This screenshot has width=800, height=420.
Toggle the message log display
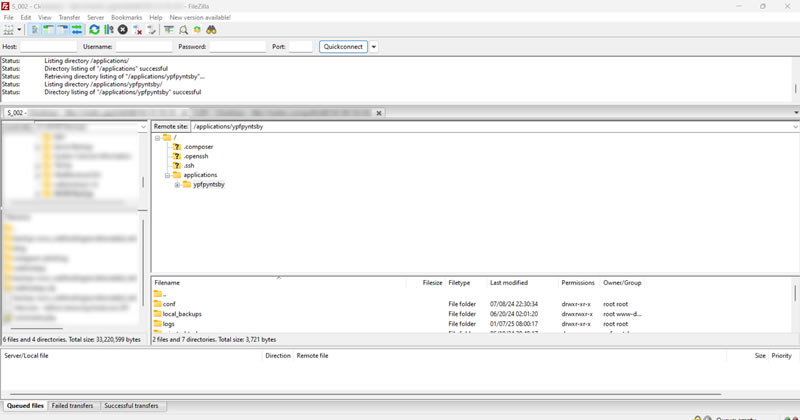35,30
